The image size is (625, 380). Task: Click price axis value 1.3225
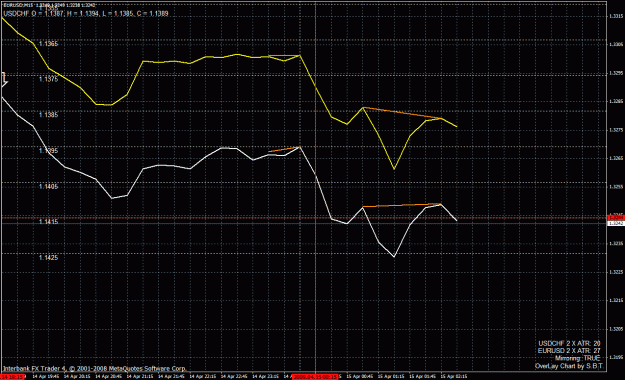pos(616,272)
